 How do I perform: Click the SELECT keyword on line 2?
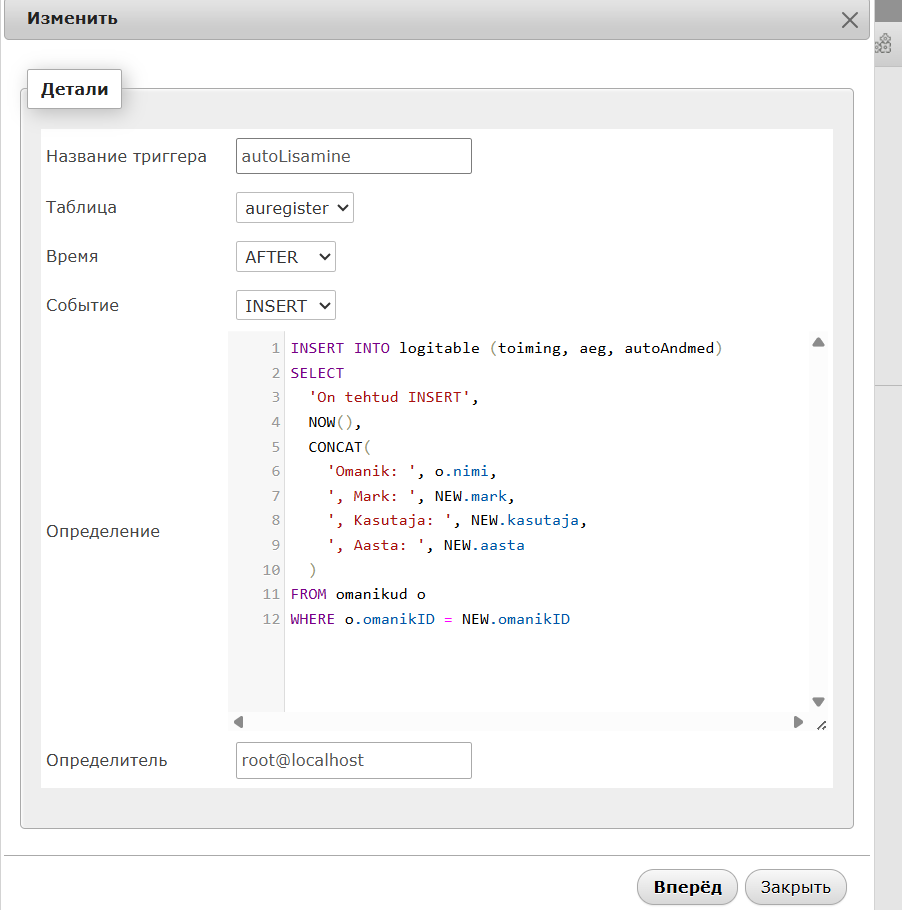click(317, 373)
